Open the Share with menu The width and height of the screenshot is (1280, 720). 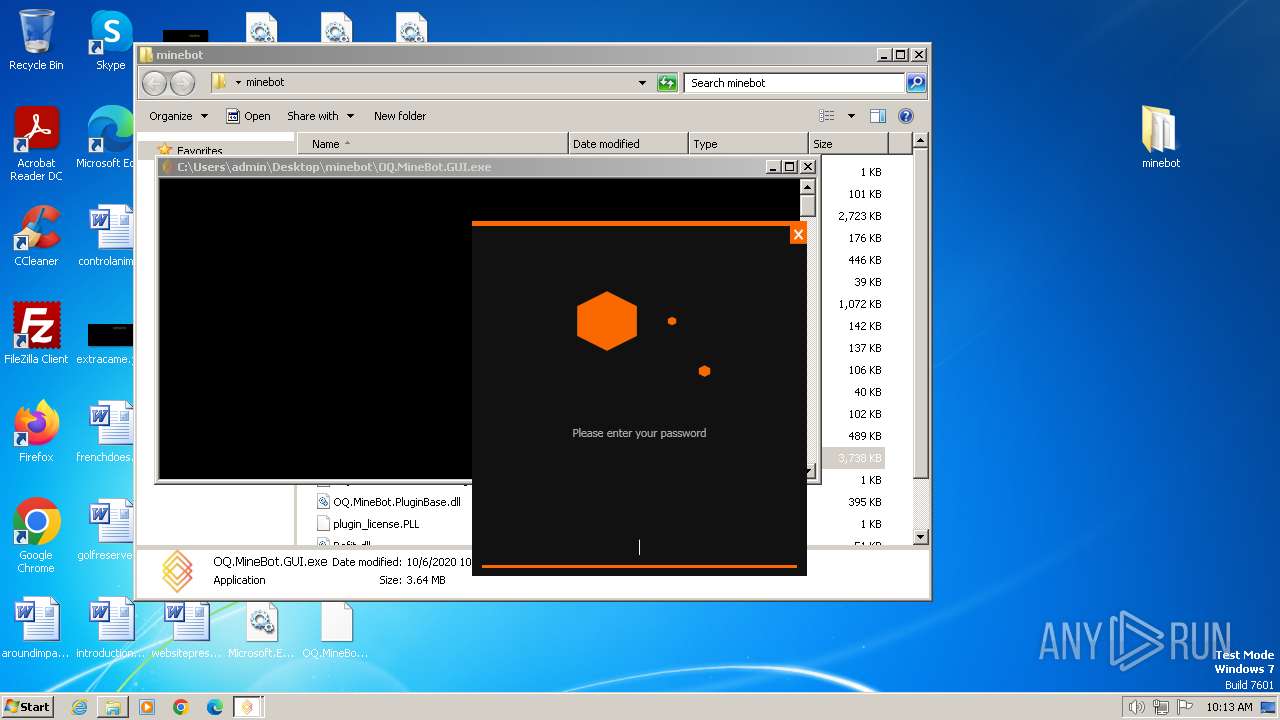(x=319, y=116)
